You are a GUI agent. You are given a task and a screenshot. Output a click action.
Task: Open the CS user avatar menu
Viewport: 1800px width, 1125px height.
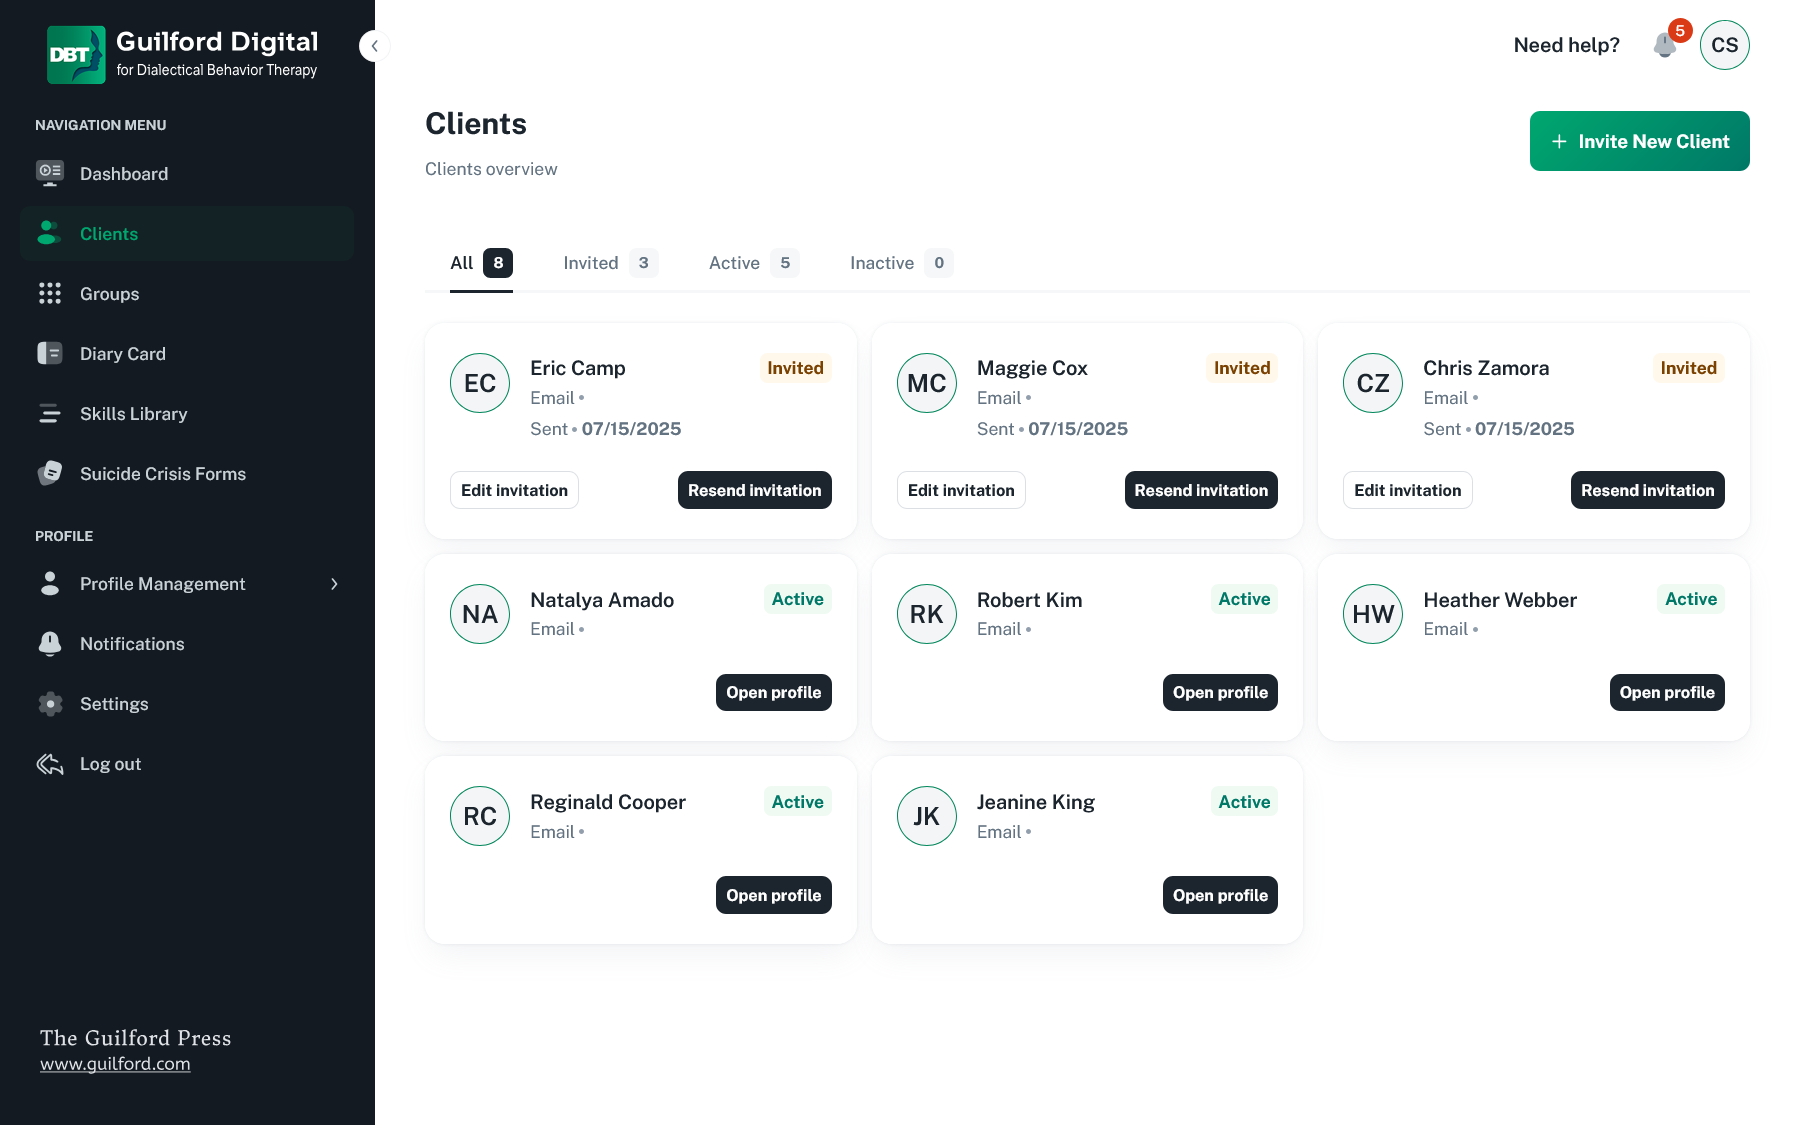click(x=1724, y=45)
